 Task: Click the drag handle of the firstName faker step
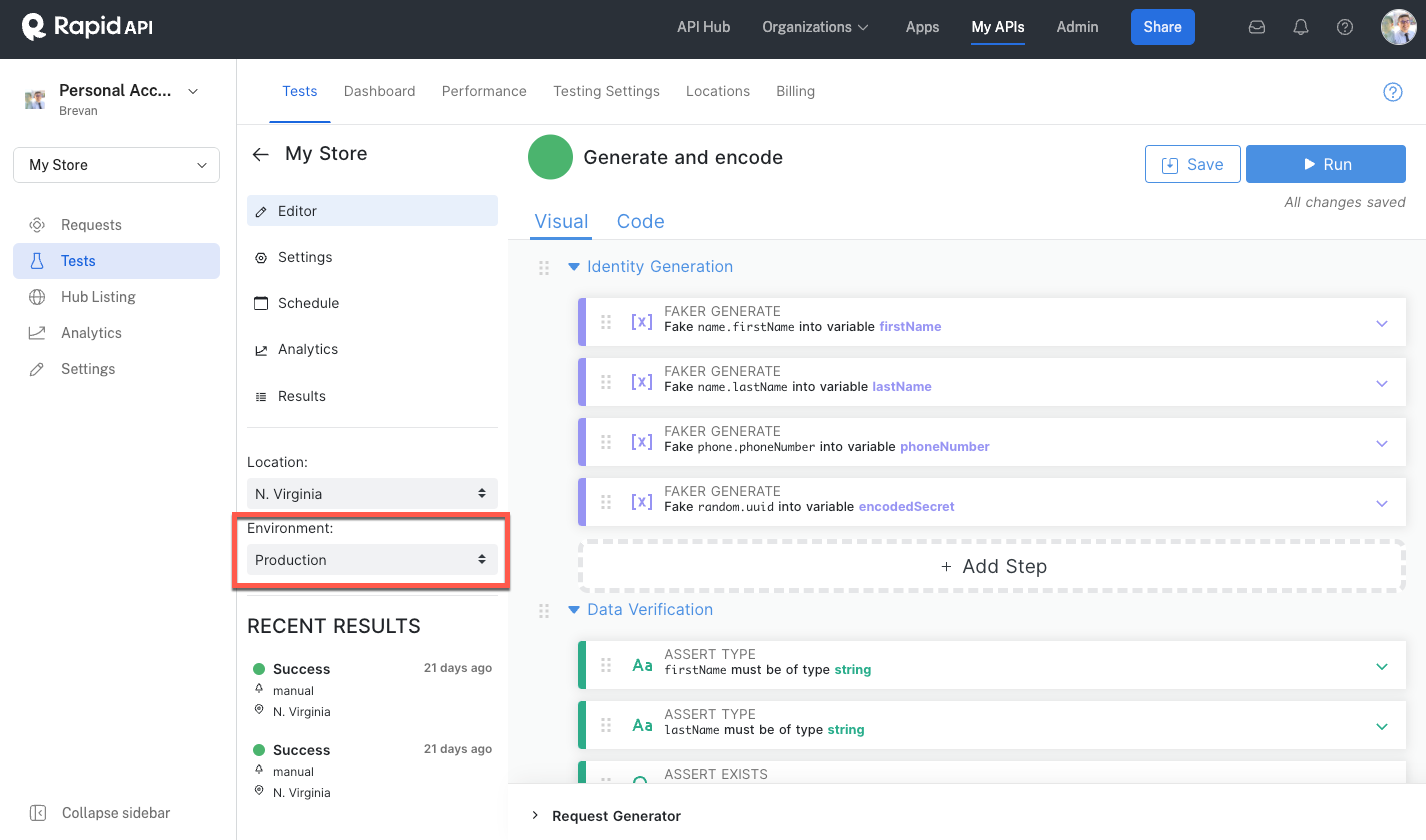coord(606,322)
